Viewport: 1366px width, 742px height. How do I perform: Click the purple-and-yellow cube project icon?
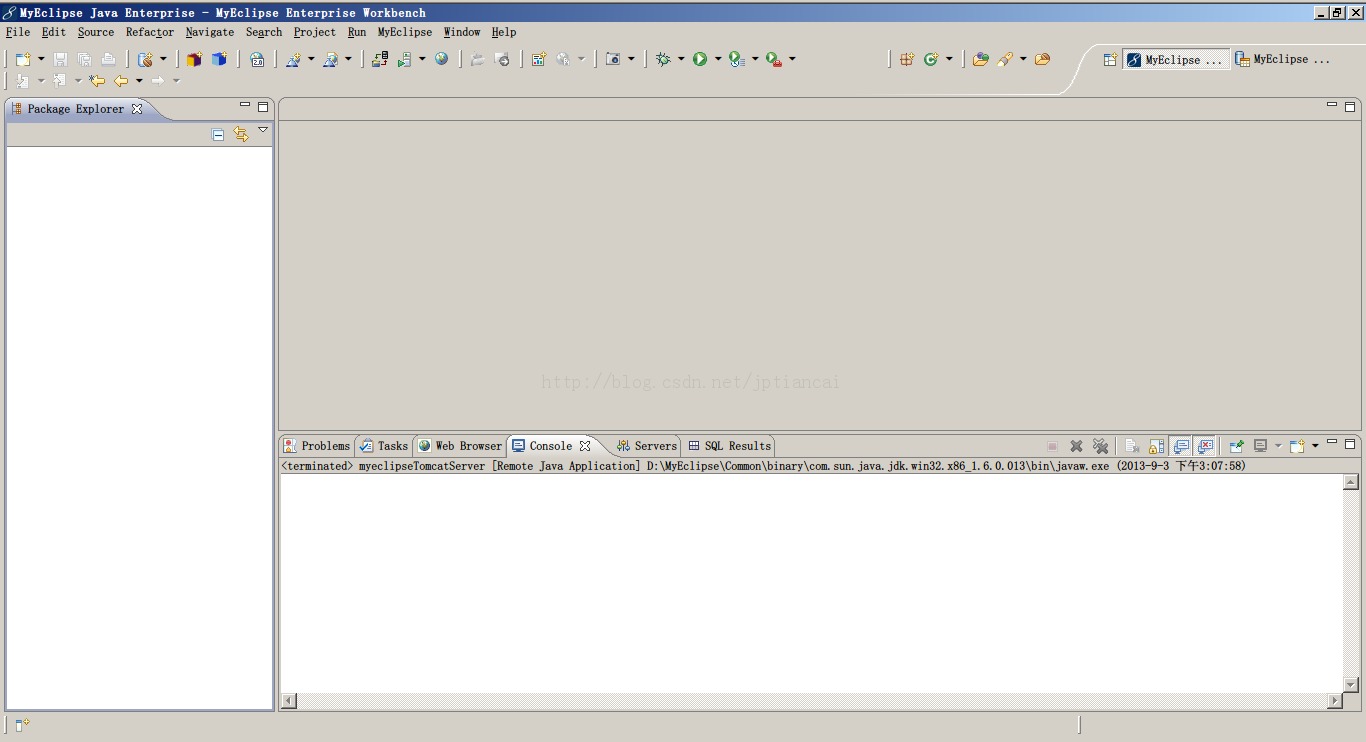click(x=194, y=59)
